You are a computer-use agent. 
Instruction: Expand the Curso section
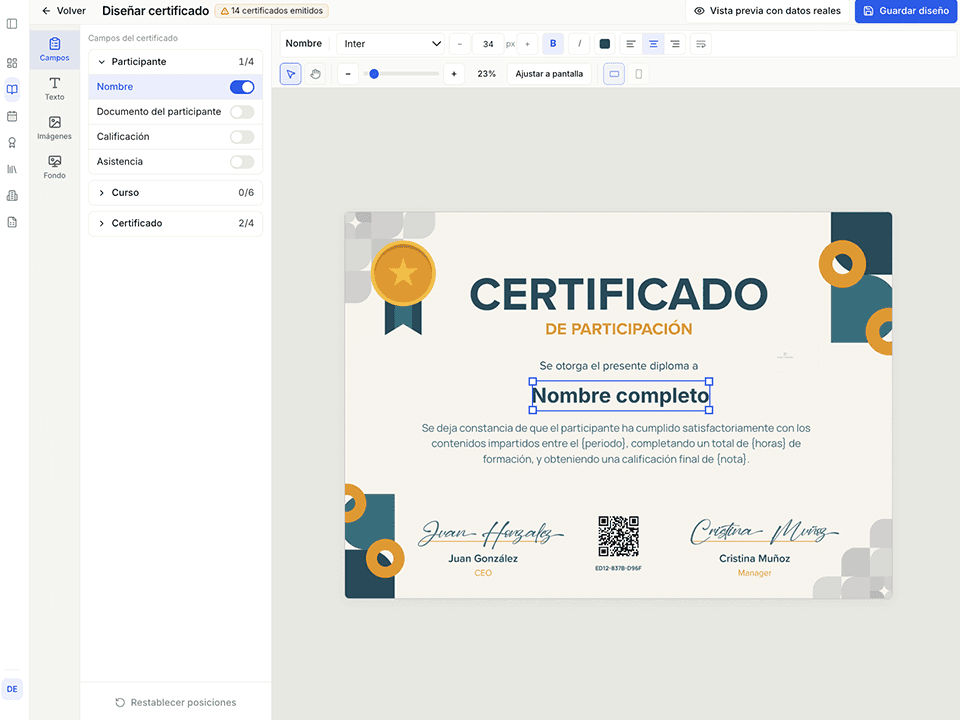point(176,193)
